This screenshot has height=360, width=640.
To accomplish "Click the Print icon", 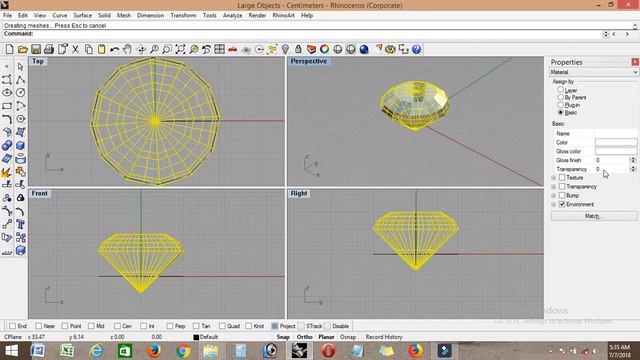I will coord(49,49).
